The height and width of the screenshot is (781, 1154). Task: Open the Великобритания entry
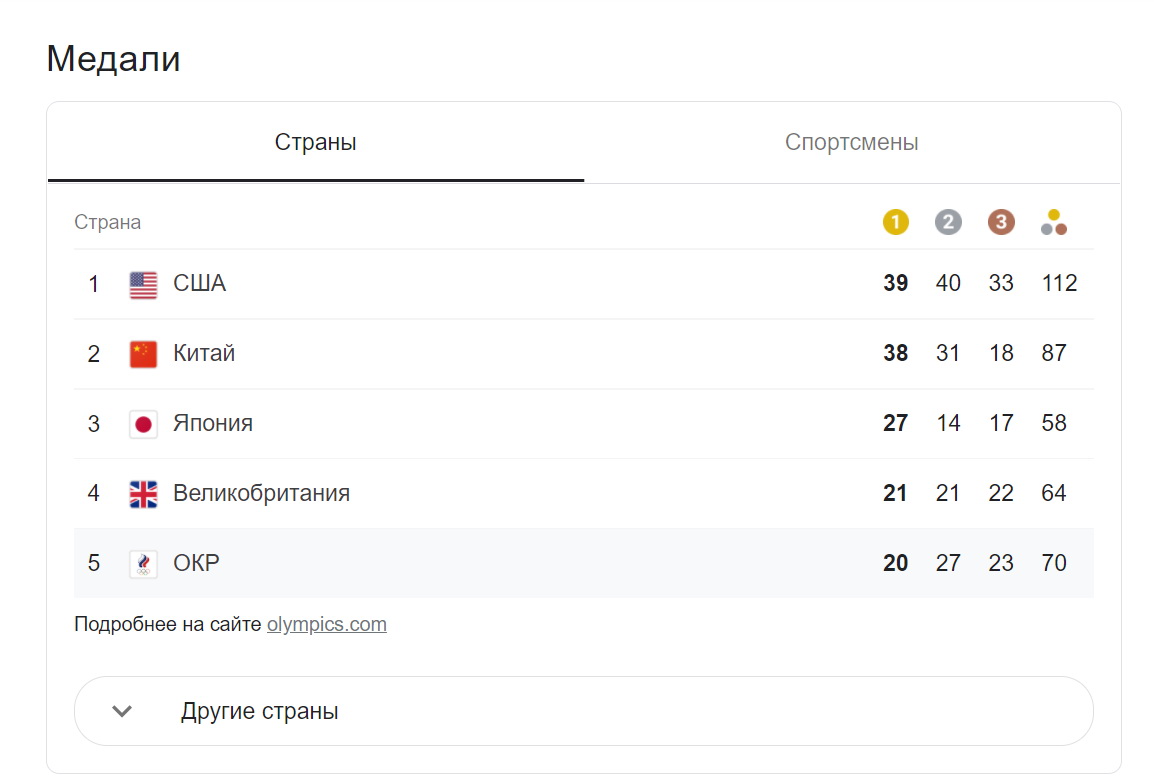584,494
